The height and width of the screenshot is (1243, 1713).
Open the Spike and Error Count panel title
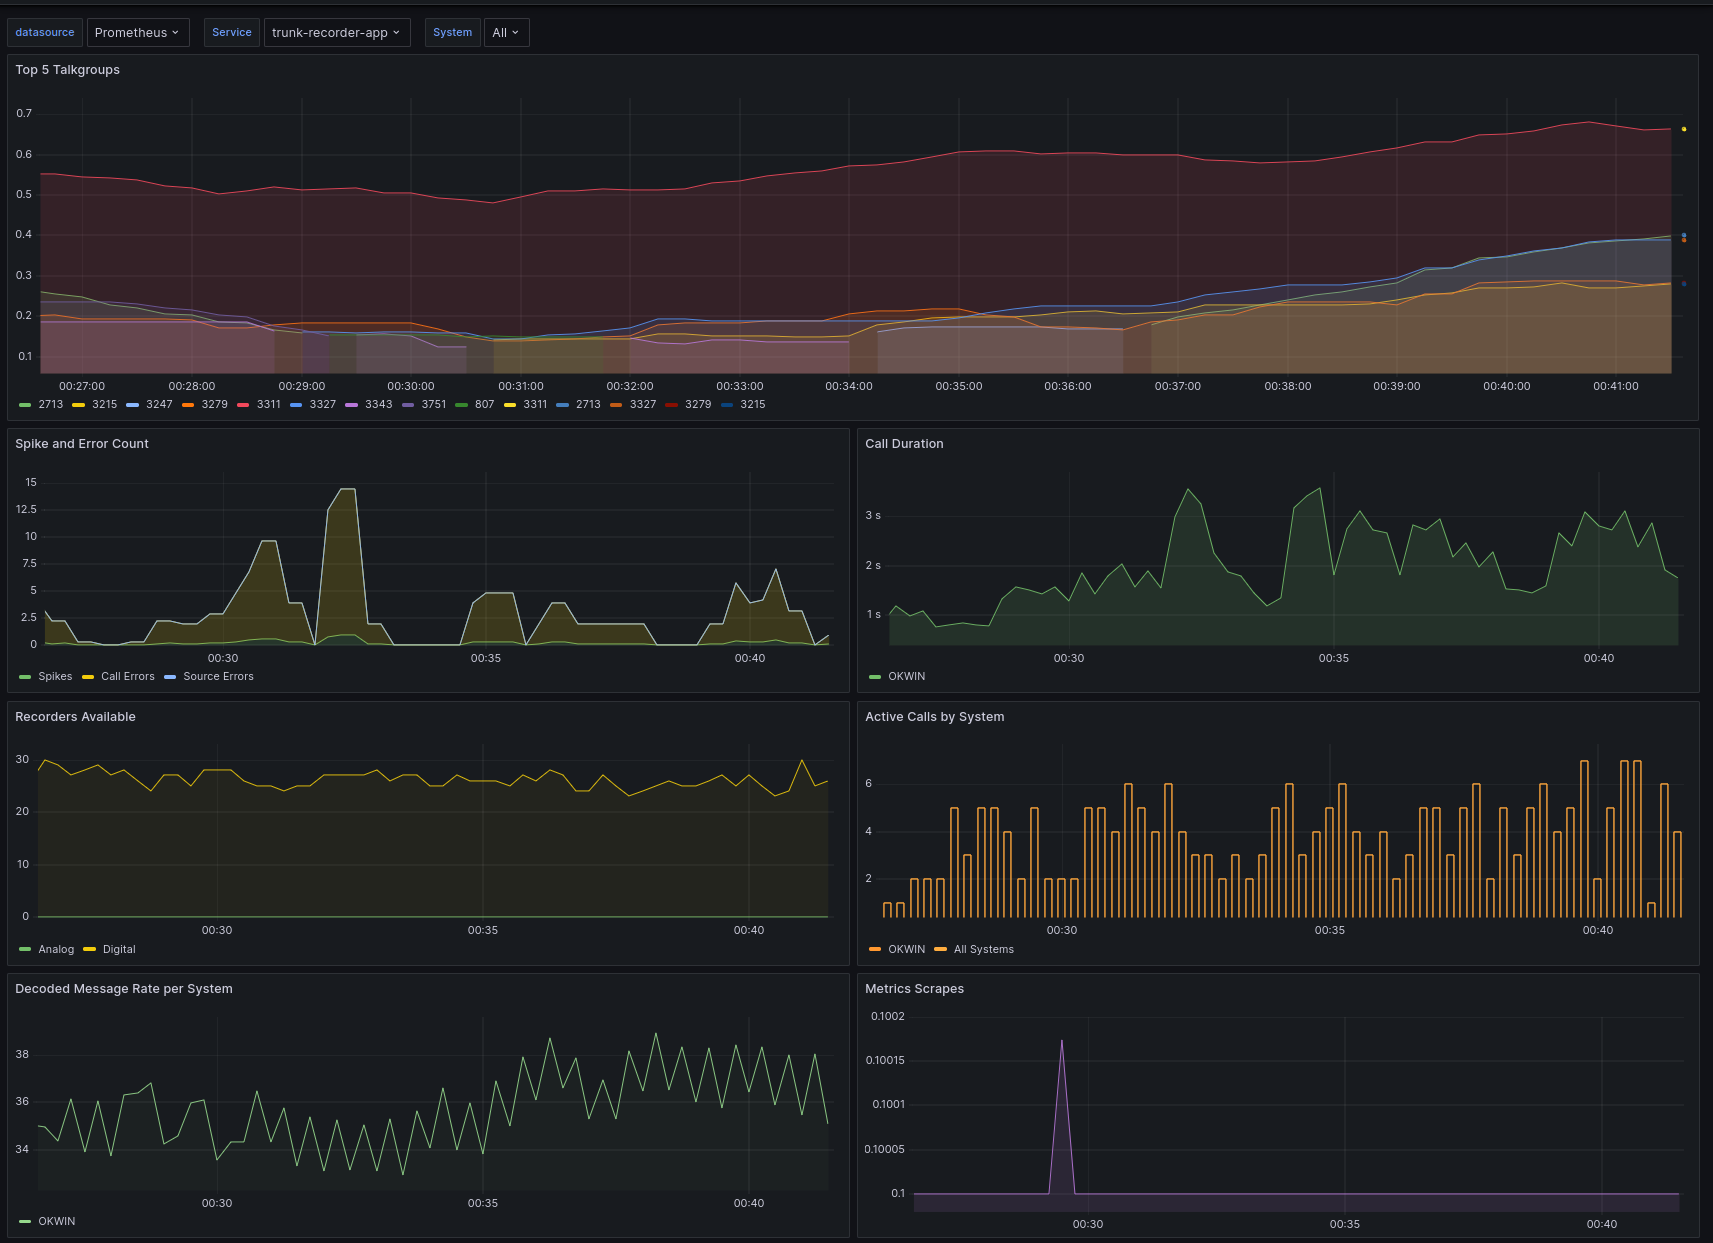click(82, 444)
